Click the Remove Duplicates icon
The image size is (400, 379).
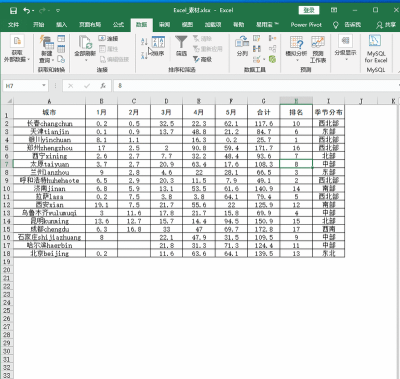[256, 49]
